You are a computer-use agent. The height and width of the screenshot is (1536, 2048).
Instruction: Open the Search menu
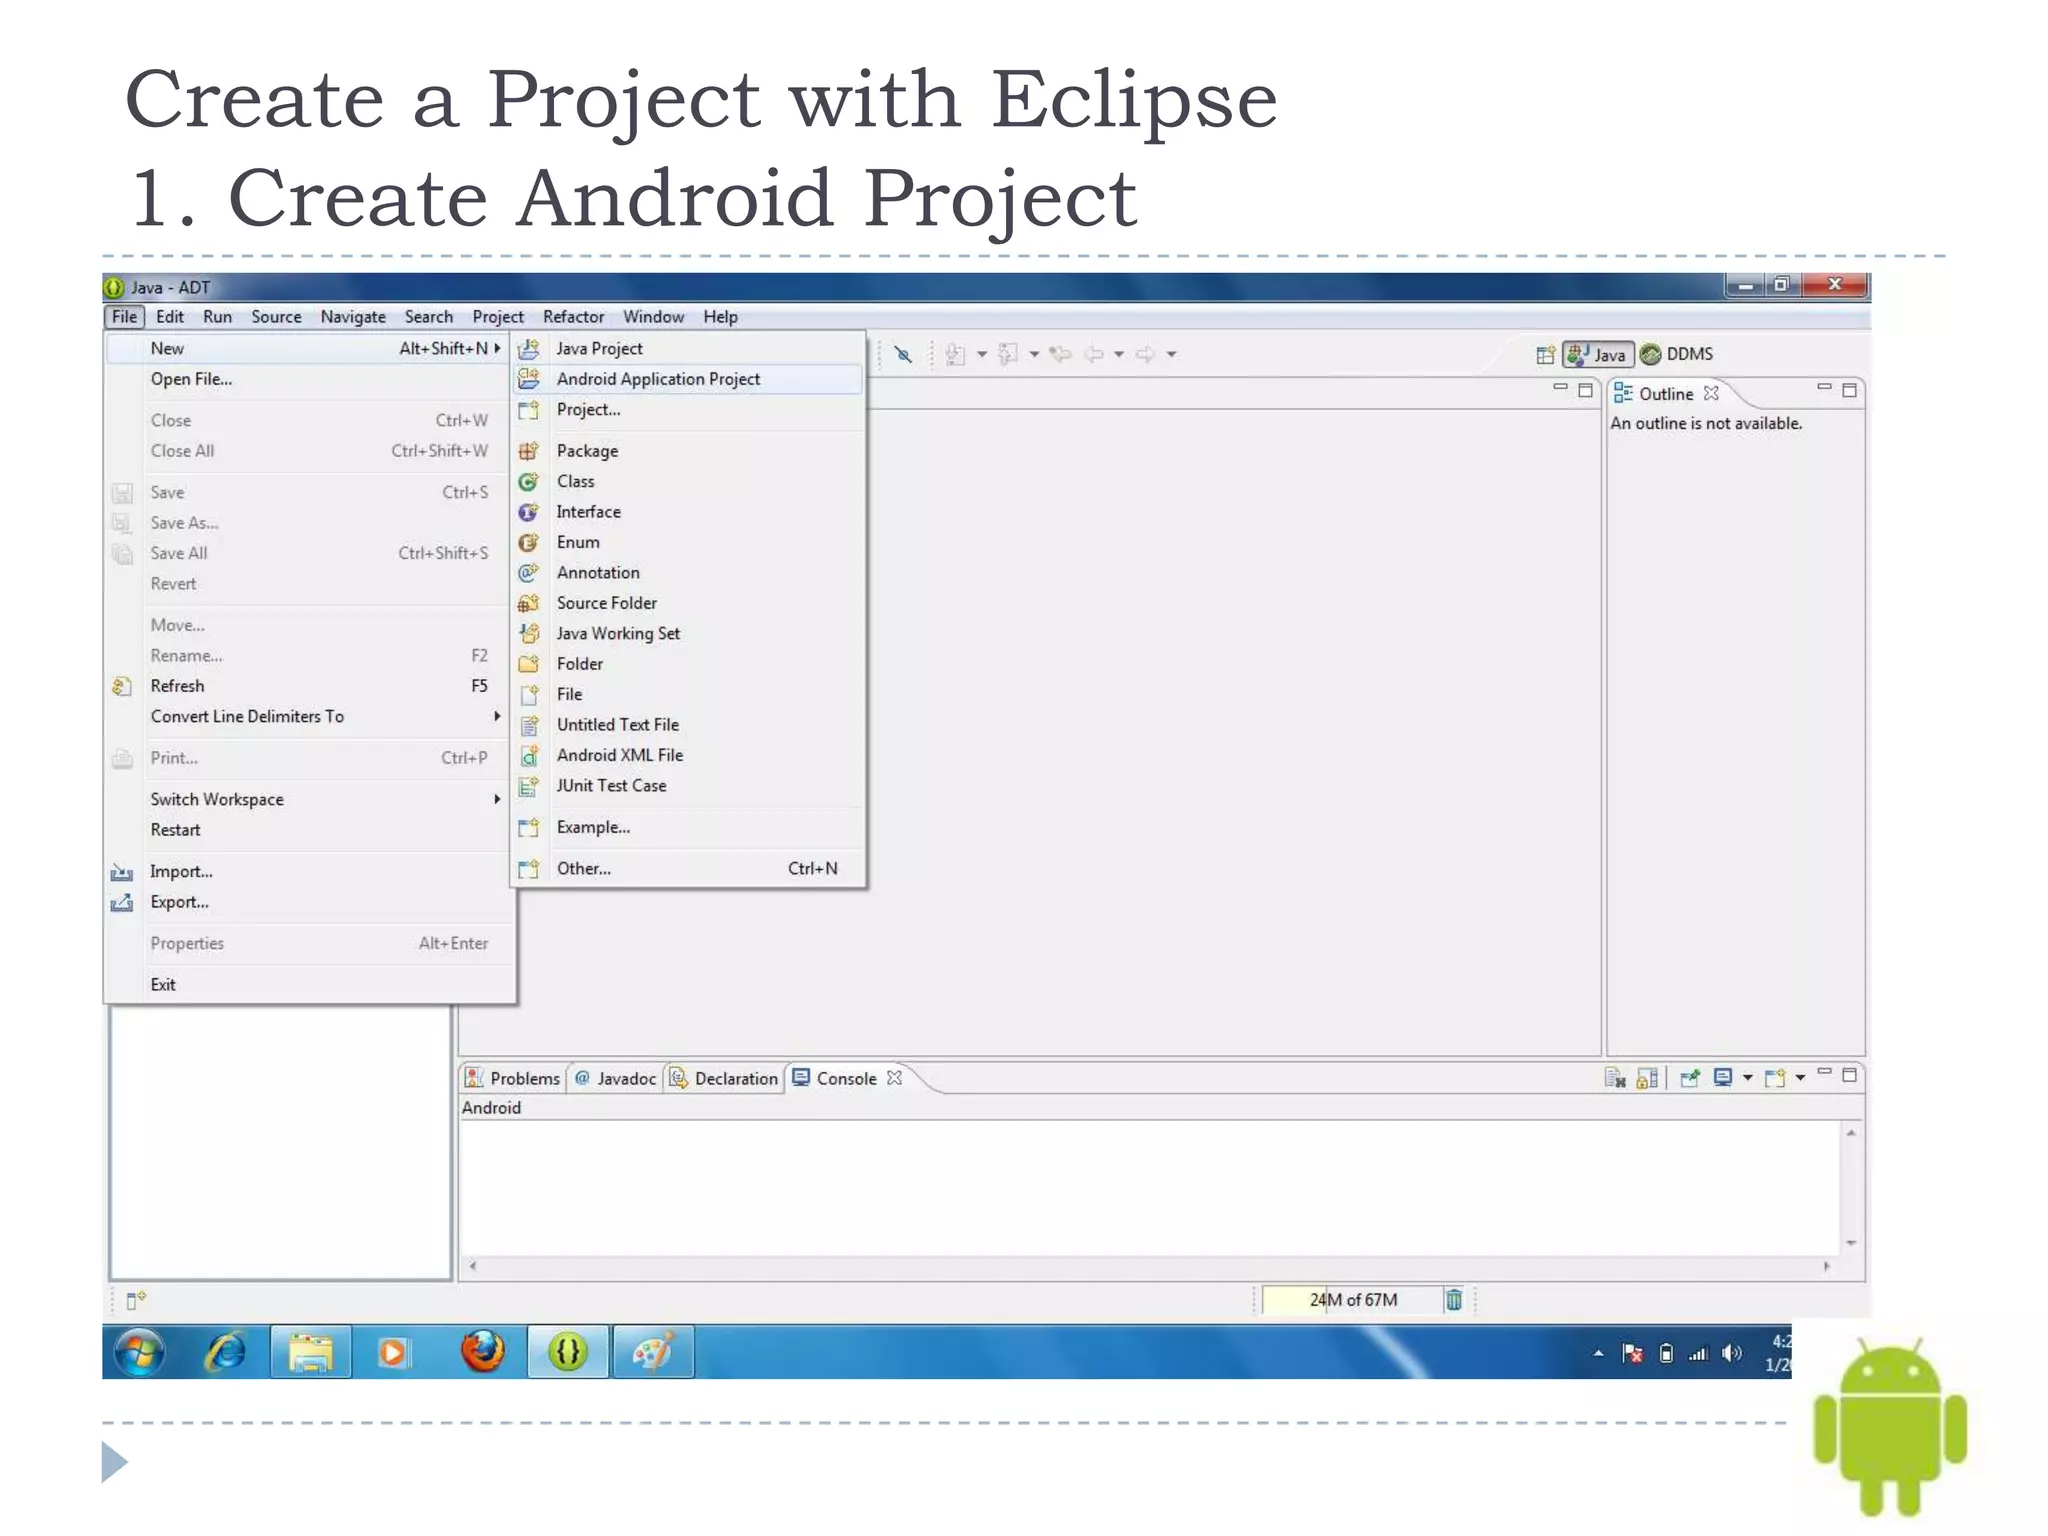coord(429,317)
